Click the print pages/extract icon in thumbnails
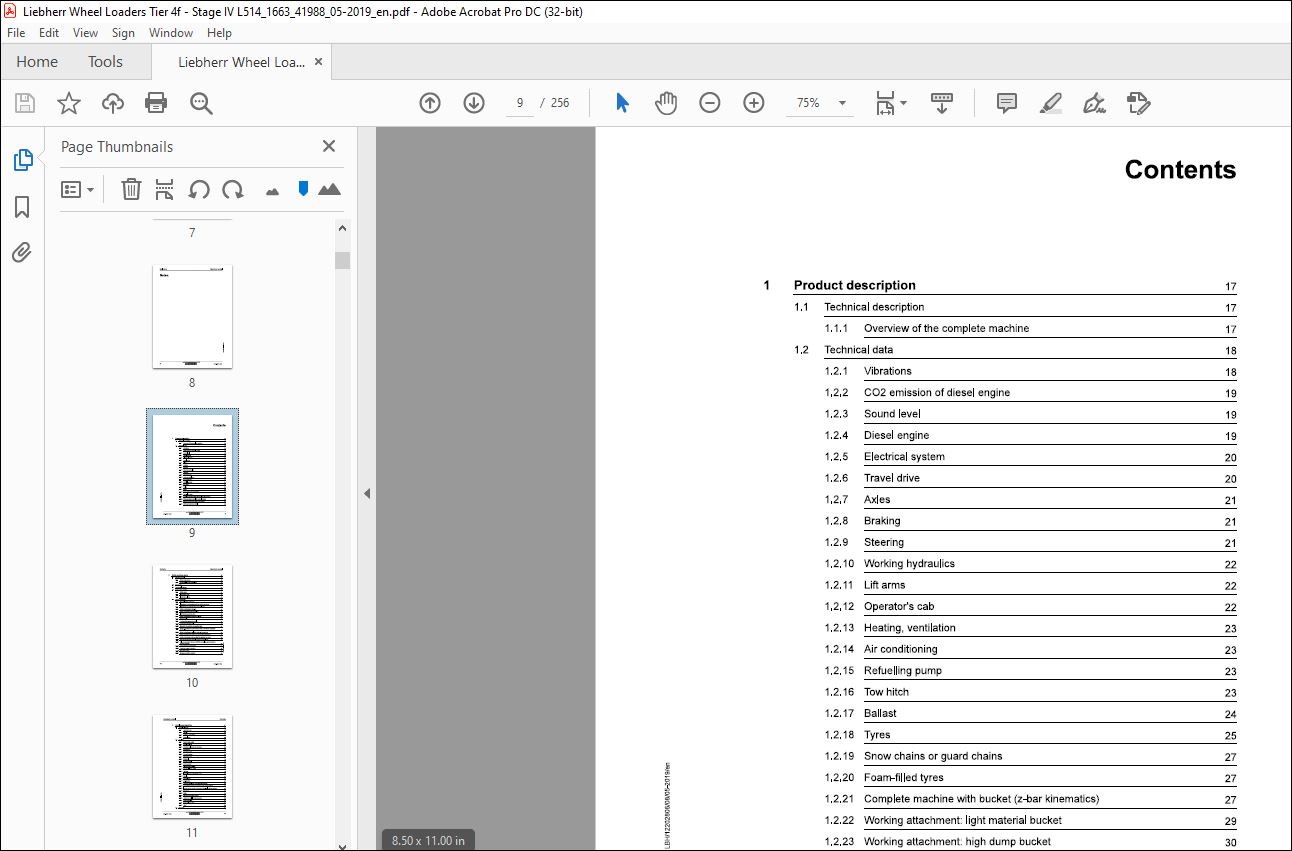 click(x=165, y=189)
